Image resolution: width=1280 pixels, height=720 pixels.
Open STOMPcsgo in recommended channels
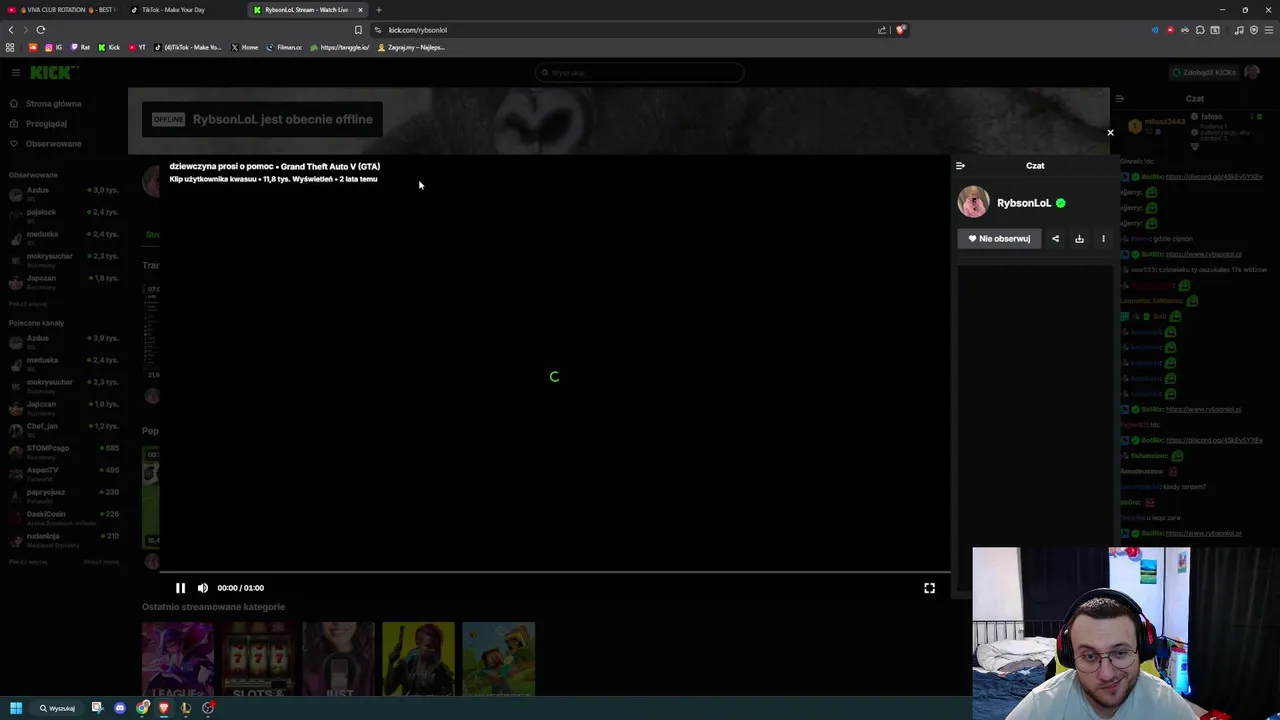[x=63, y=450]
